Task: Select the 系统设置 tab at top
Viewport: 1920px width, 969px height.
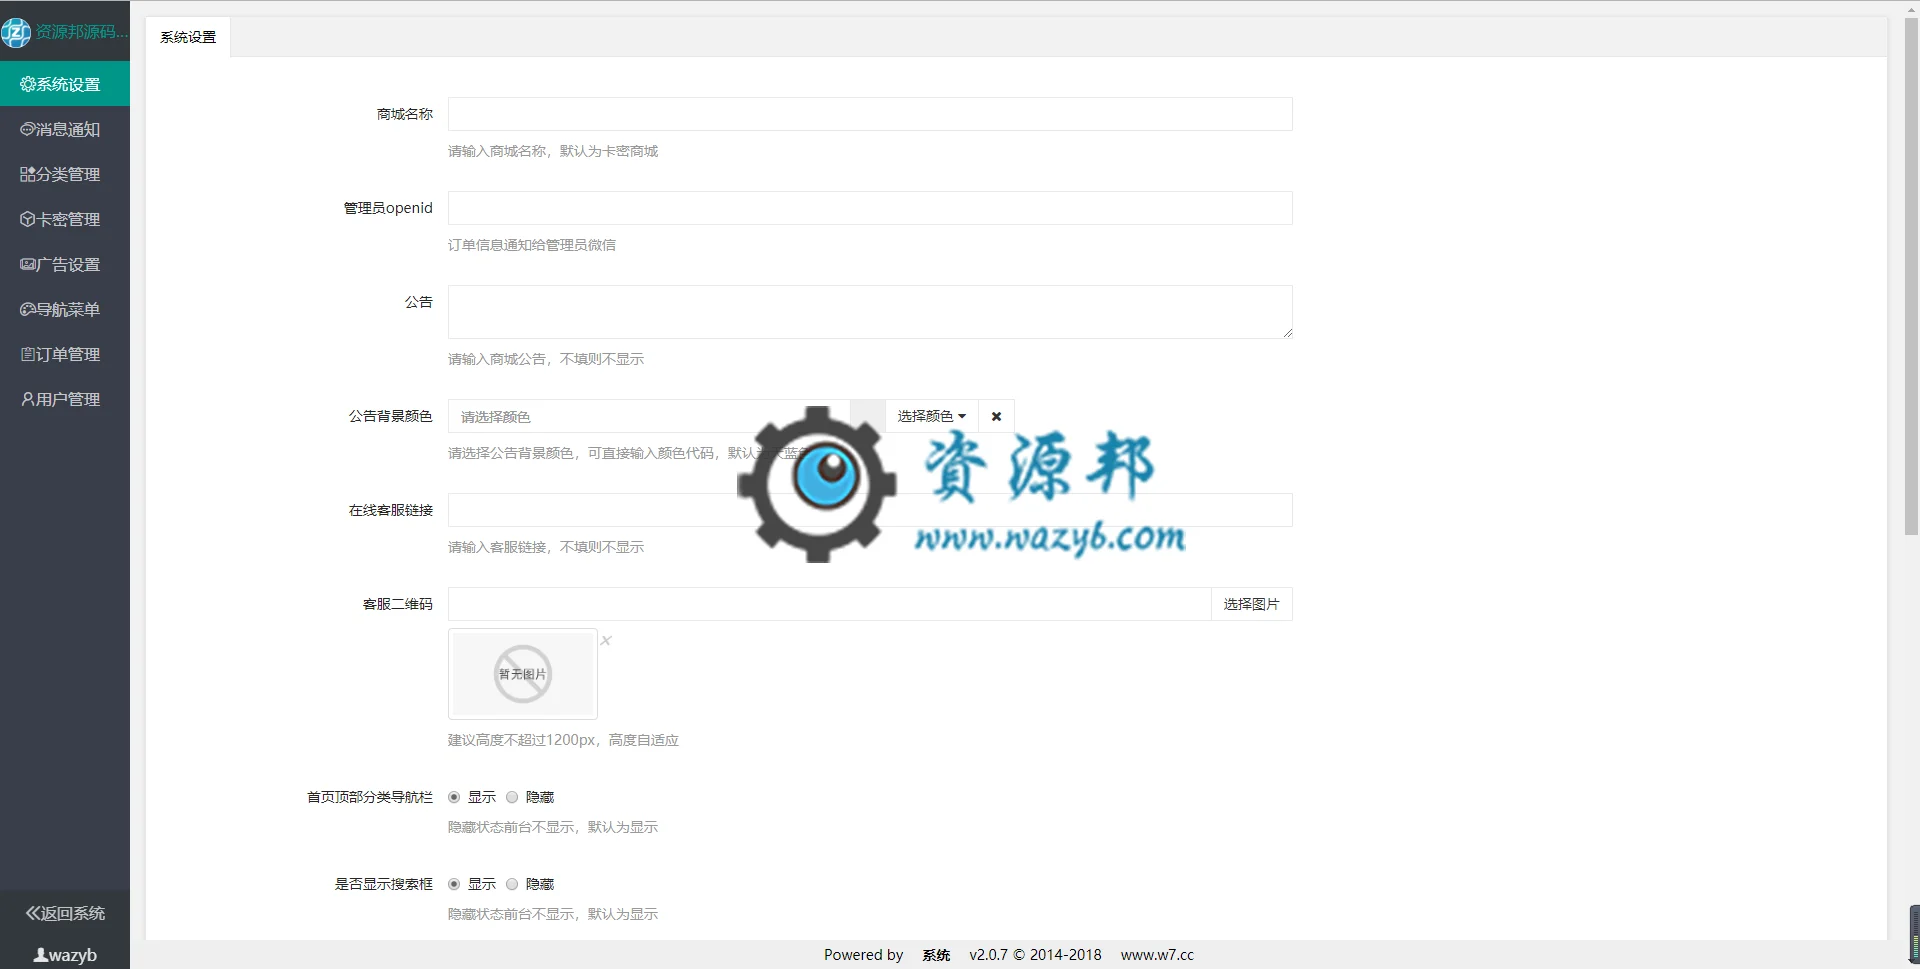Action: 188,37
